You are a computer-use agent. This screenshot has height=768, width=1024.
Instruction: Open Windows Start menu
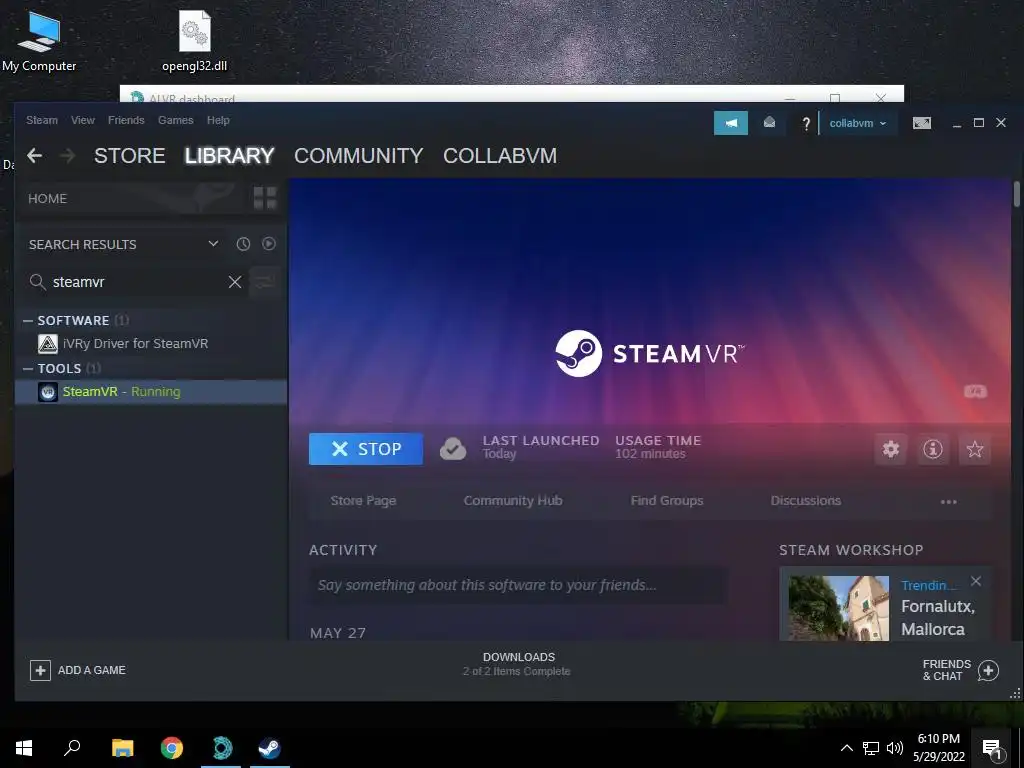coord(24,748)
